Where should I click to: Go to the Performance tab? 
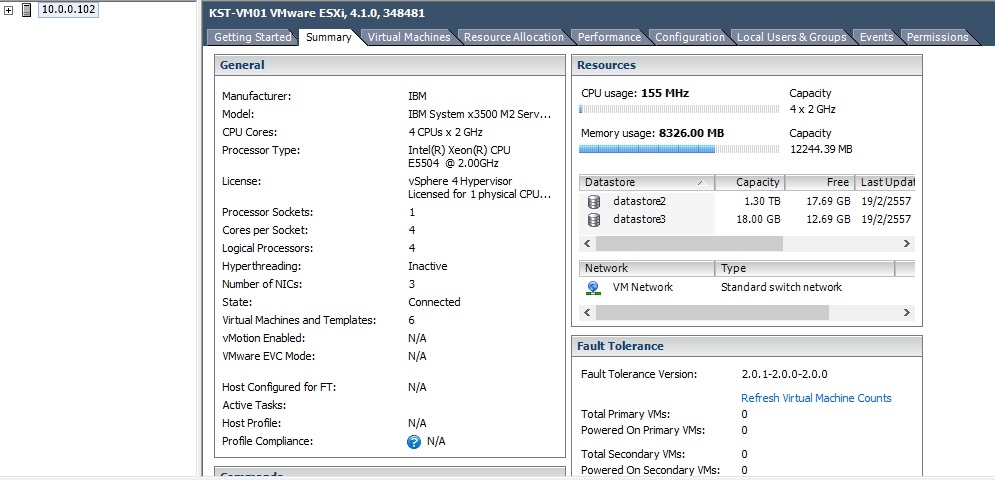click(609, 37)
